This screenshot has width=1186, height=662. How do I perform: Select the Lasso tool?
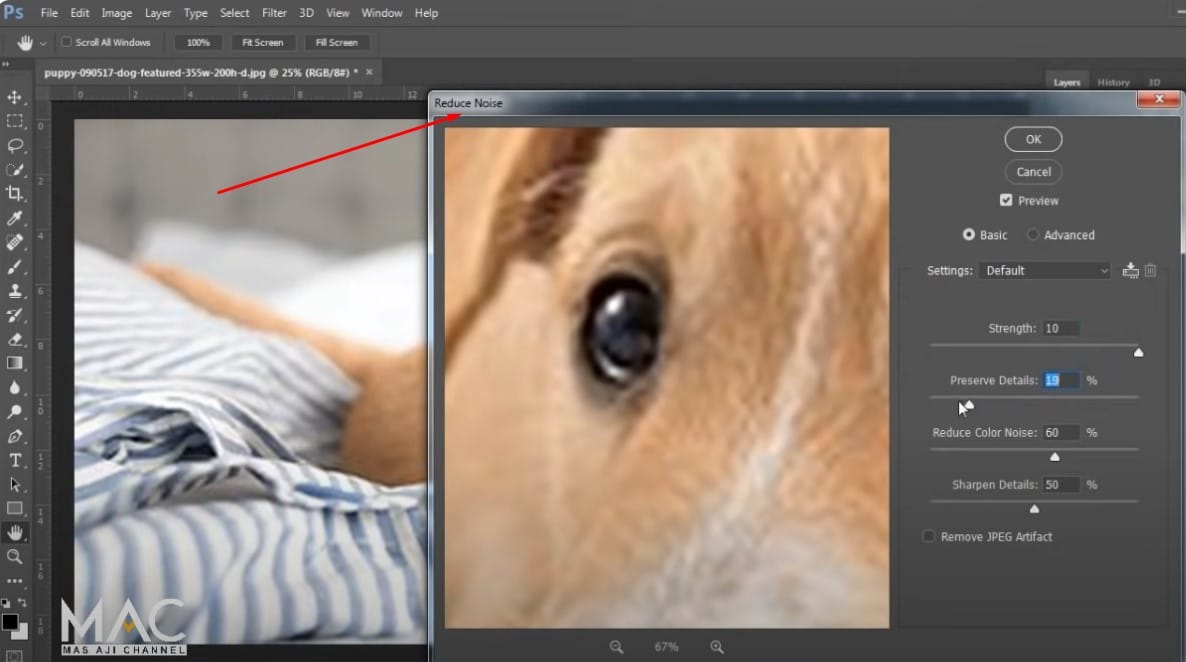pyautogui.click(x=14, y=145)
